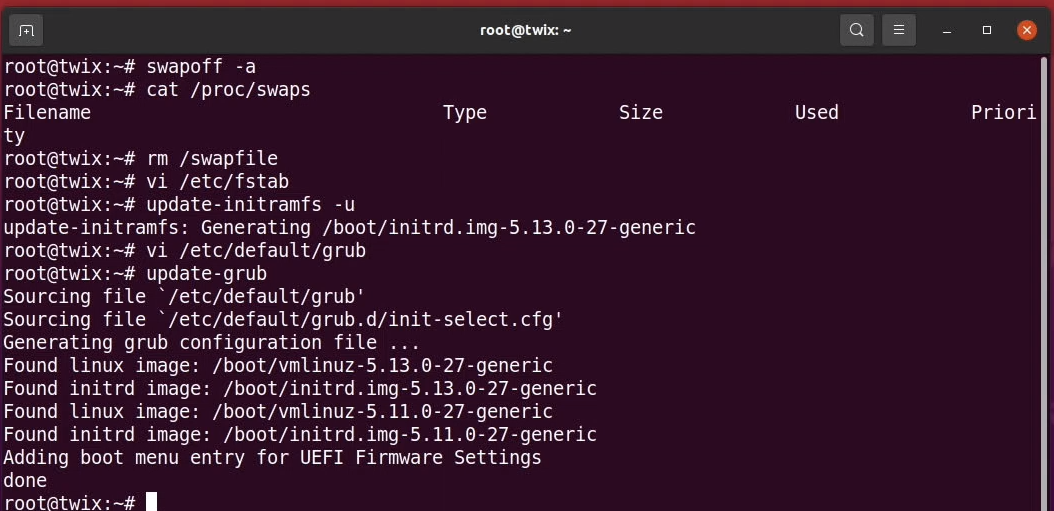The width and height of the screenshot is (1054, 511).
Task: Click the vi /etc/default/grub command
Action: click(x=256, y=251)
